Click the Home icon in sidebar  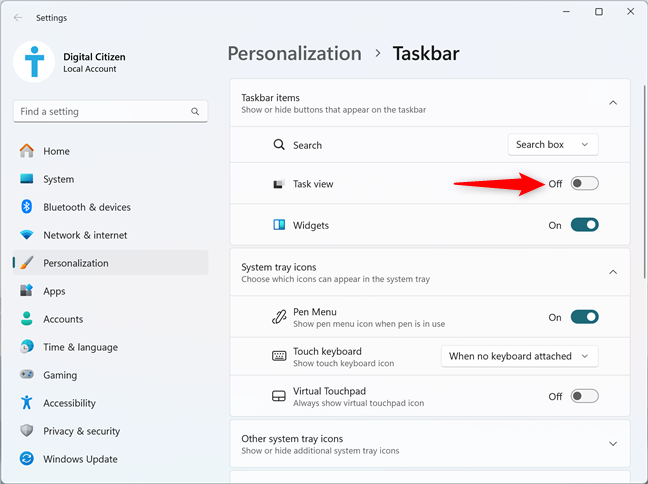pyautogui.click(x=27, y=151)
